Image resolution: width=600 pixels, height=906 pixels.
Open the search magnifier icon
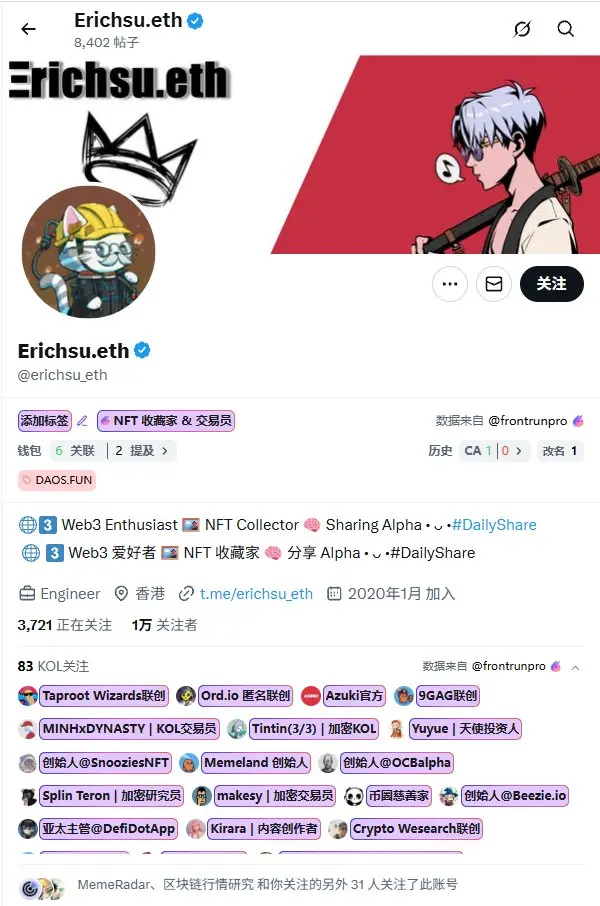565,29
